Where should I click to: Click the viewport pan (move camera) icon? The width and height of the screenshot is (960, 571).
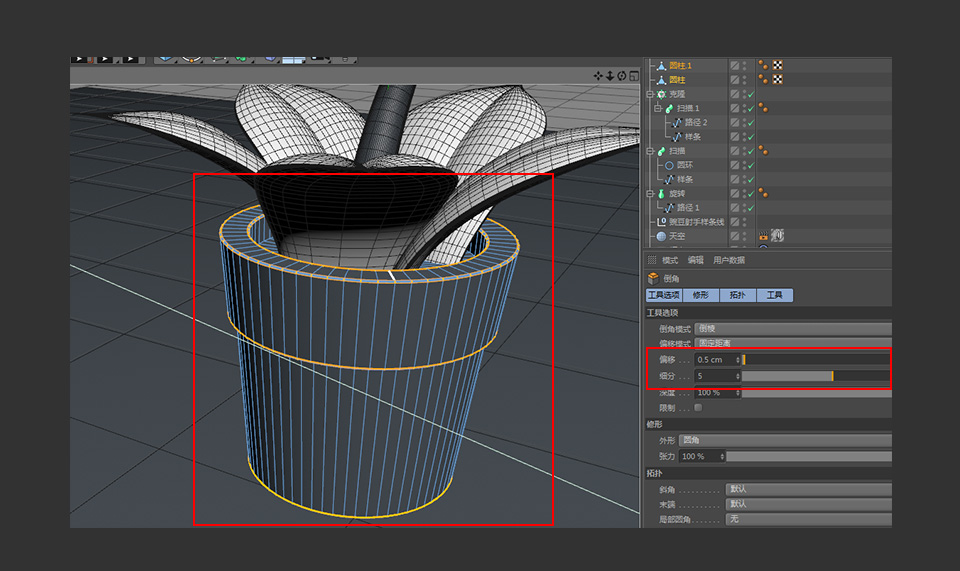(599, 76)
